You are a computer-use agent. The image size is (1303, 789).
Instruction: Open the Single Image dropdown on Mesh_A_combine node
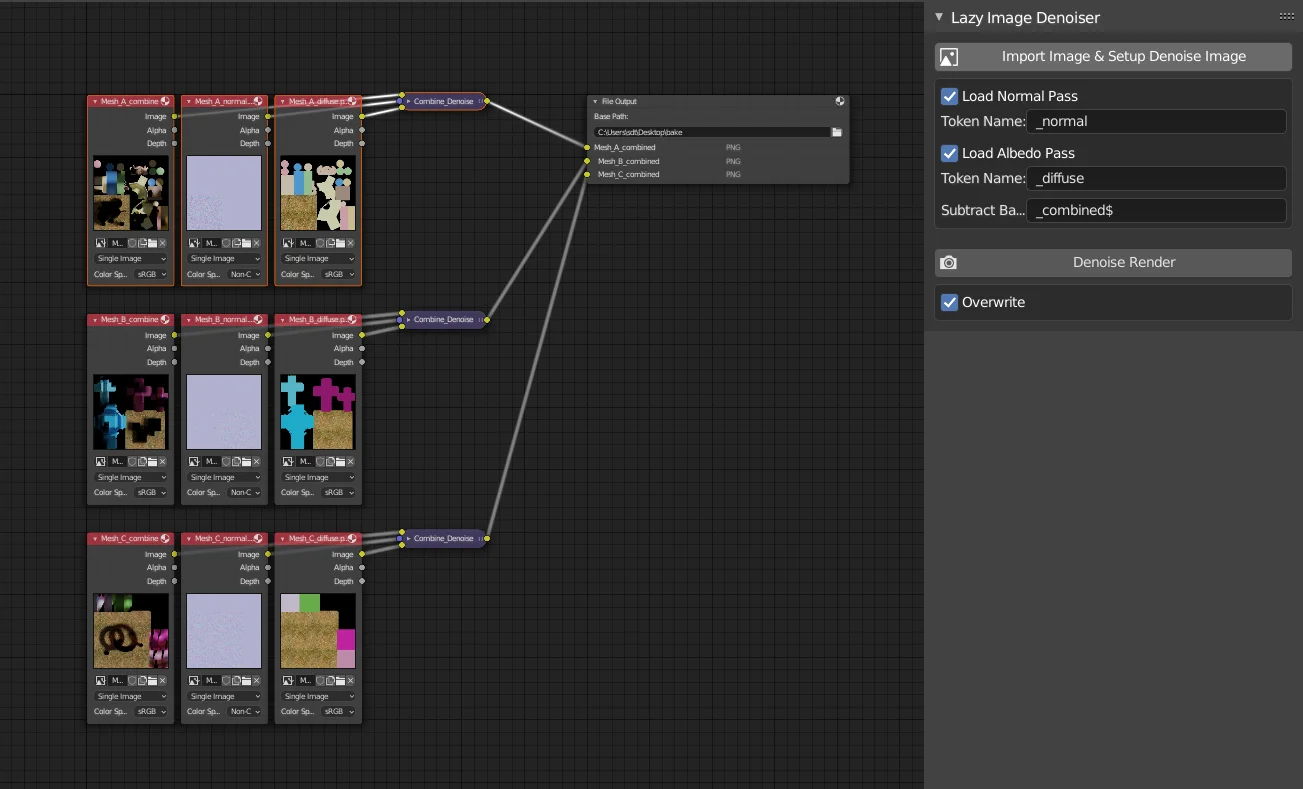coord(130,258)
